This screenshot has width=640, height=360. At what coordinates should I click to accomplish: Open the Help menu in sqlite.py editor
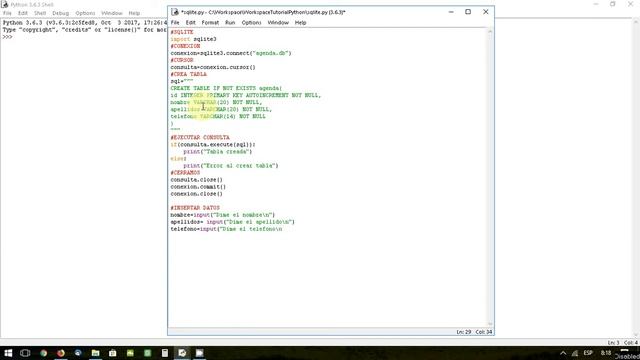coord(300,23)
